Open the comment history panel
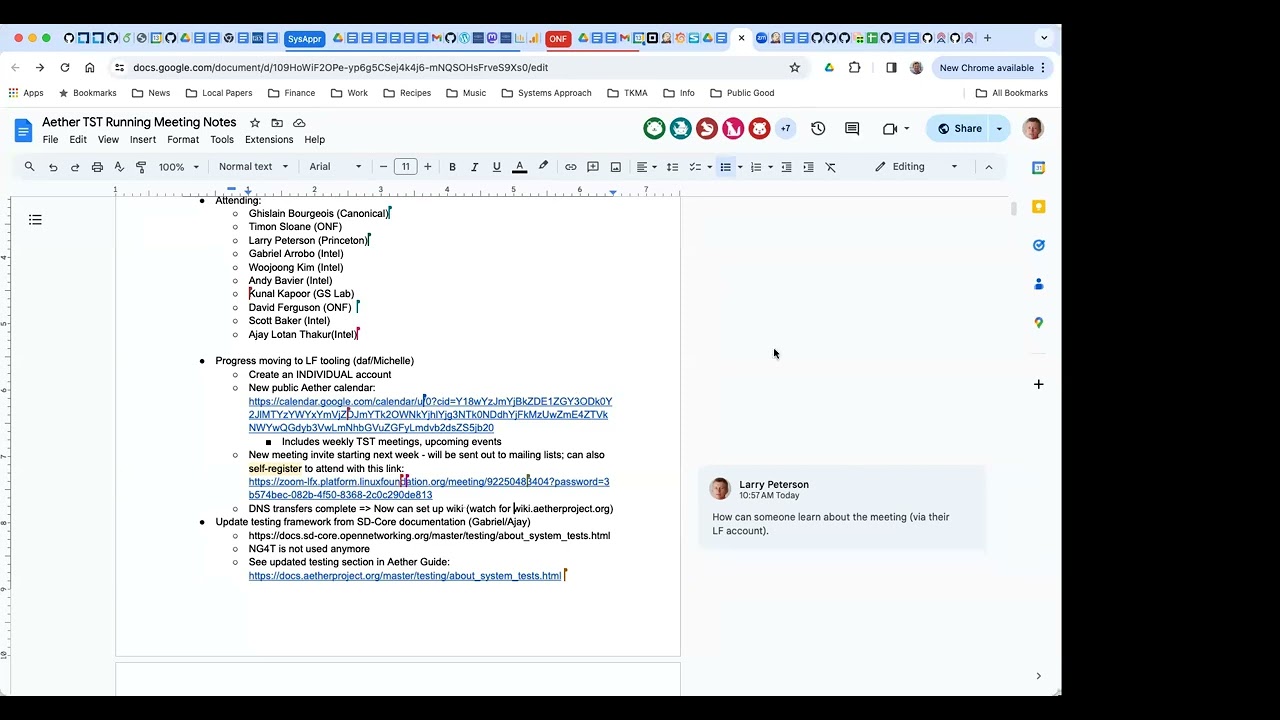The image size is (1280, 720). point(852,128)
